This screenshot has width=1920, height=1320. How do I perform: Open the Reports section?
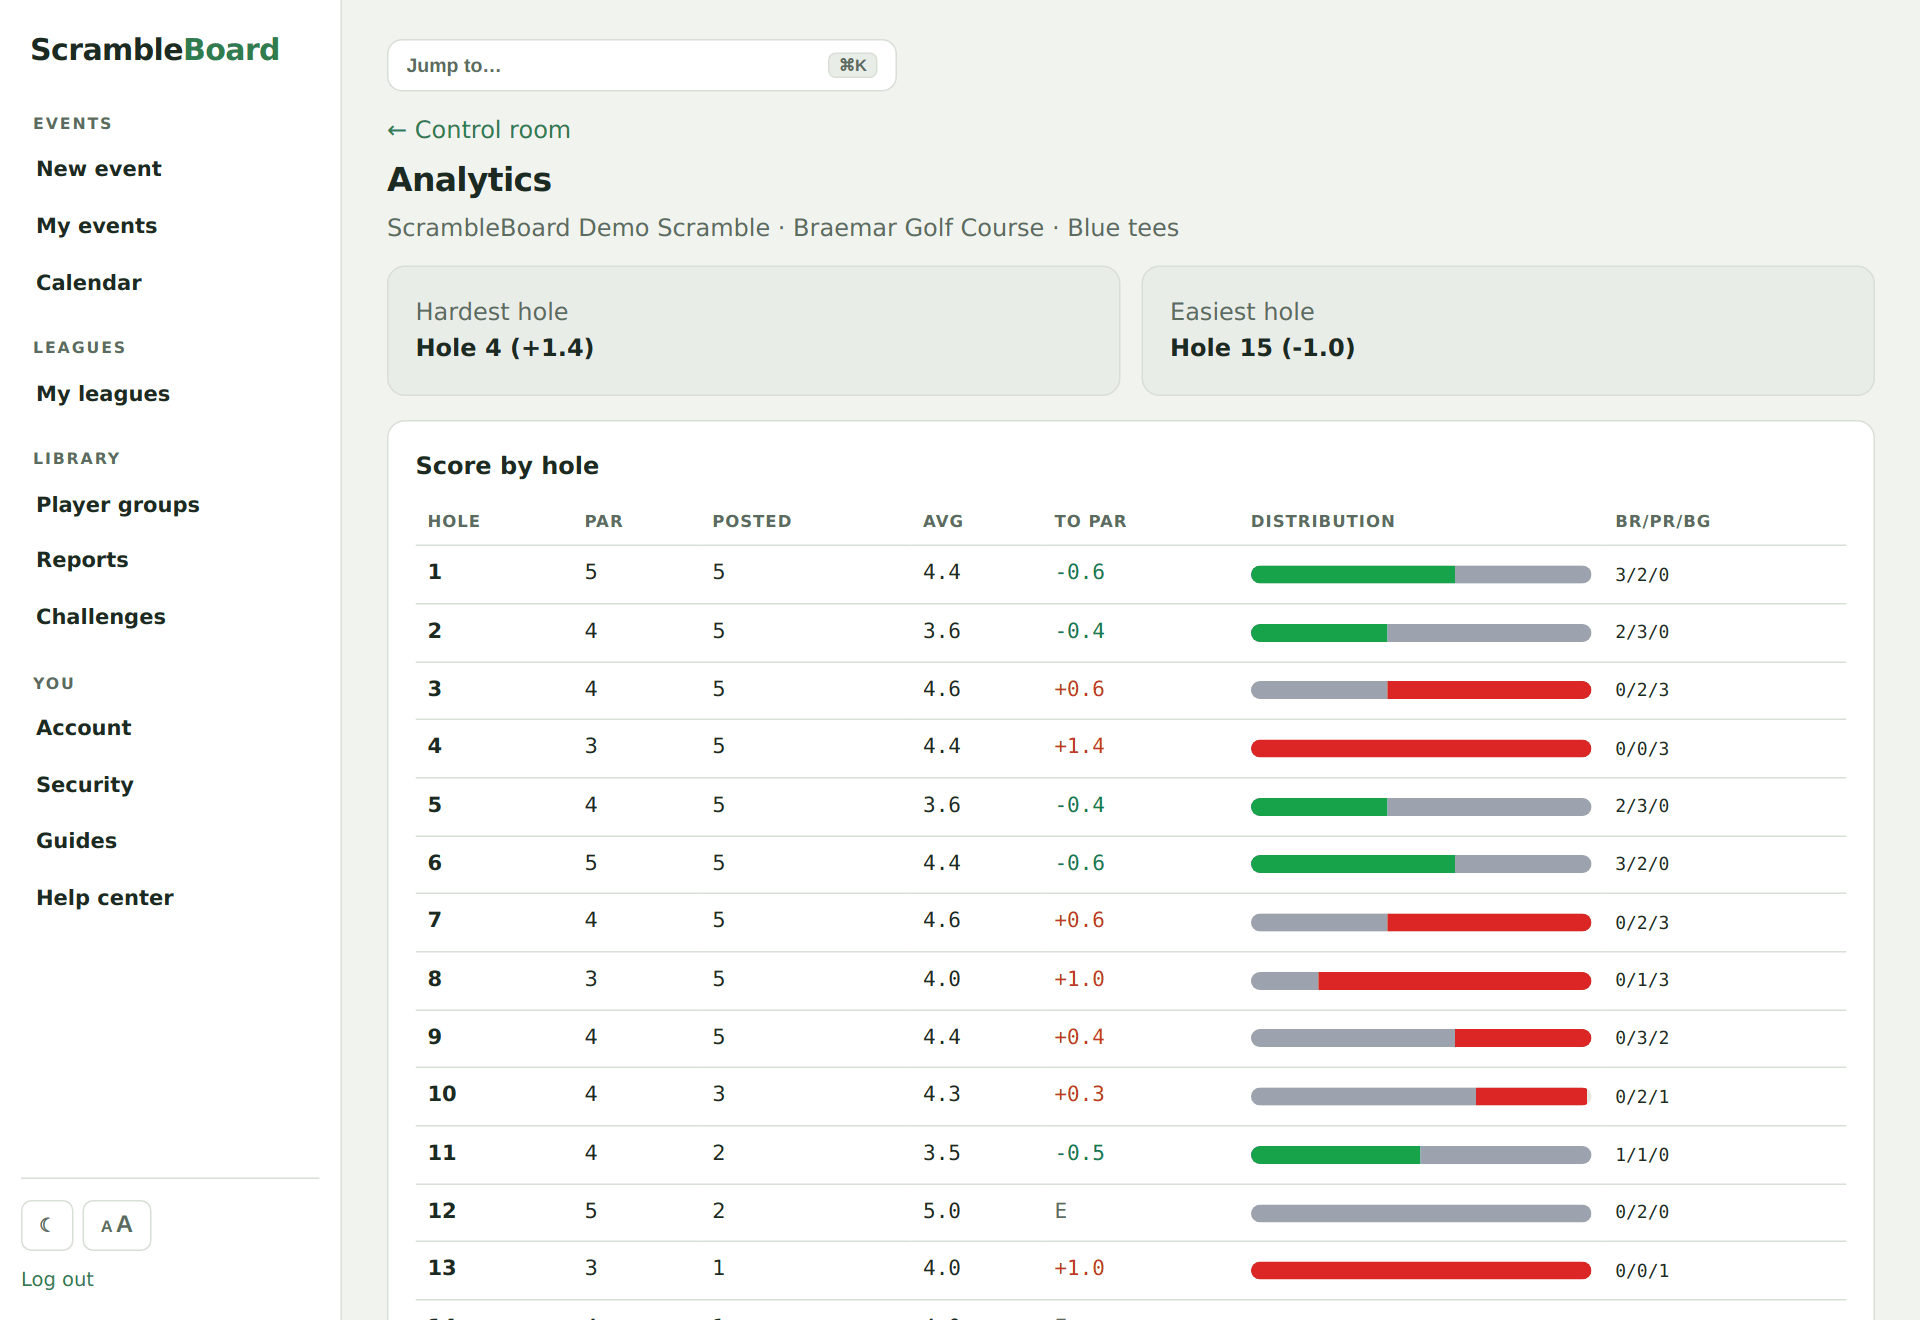(x=82, y=560)
